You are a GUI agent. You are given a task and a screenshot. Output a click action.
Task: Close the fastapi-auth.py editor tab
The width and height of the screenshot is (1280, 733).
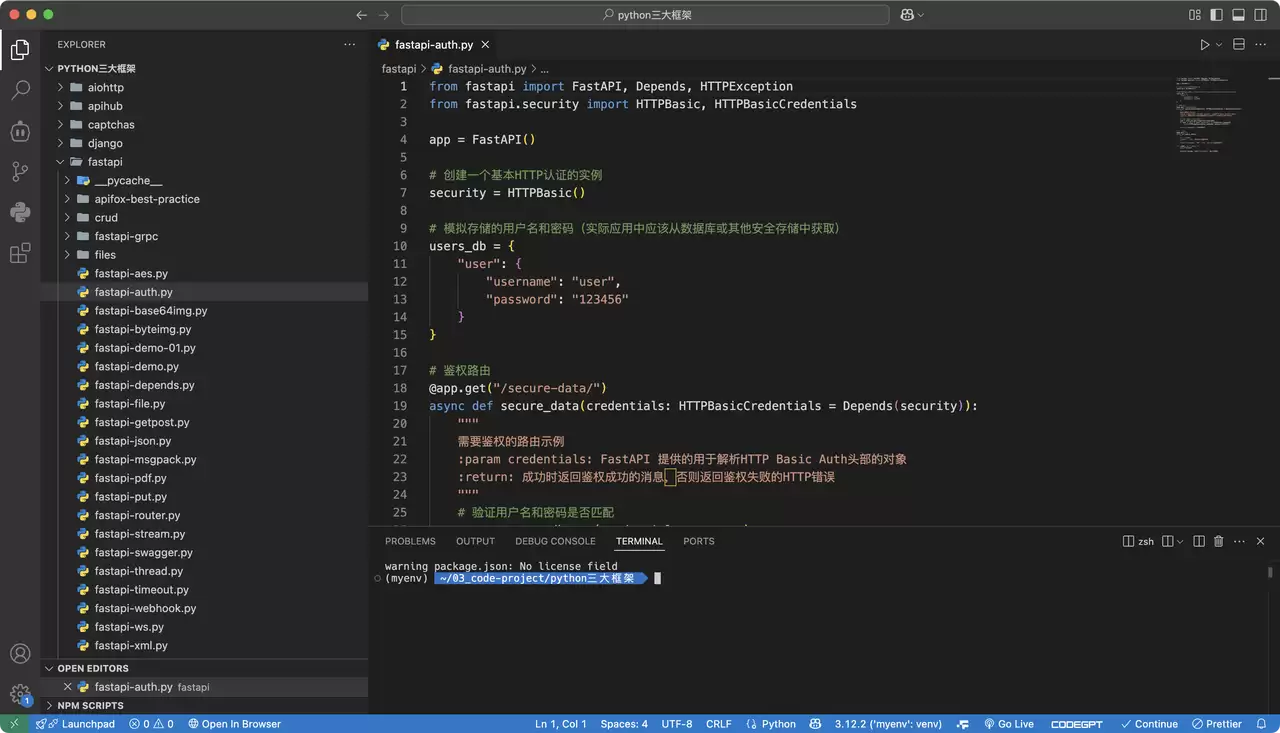pos(486,45)
